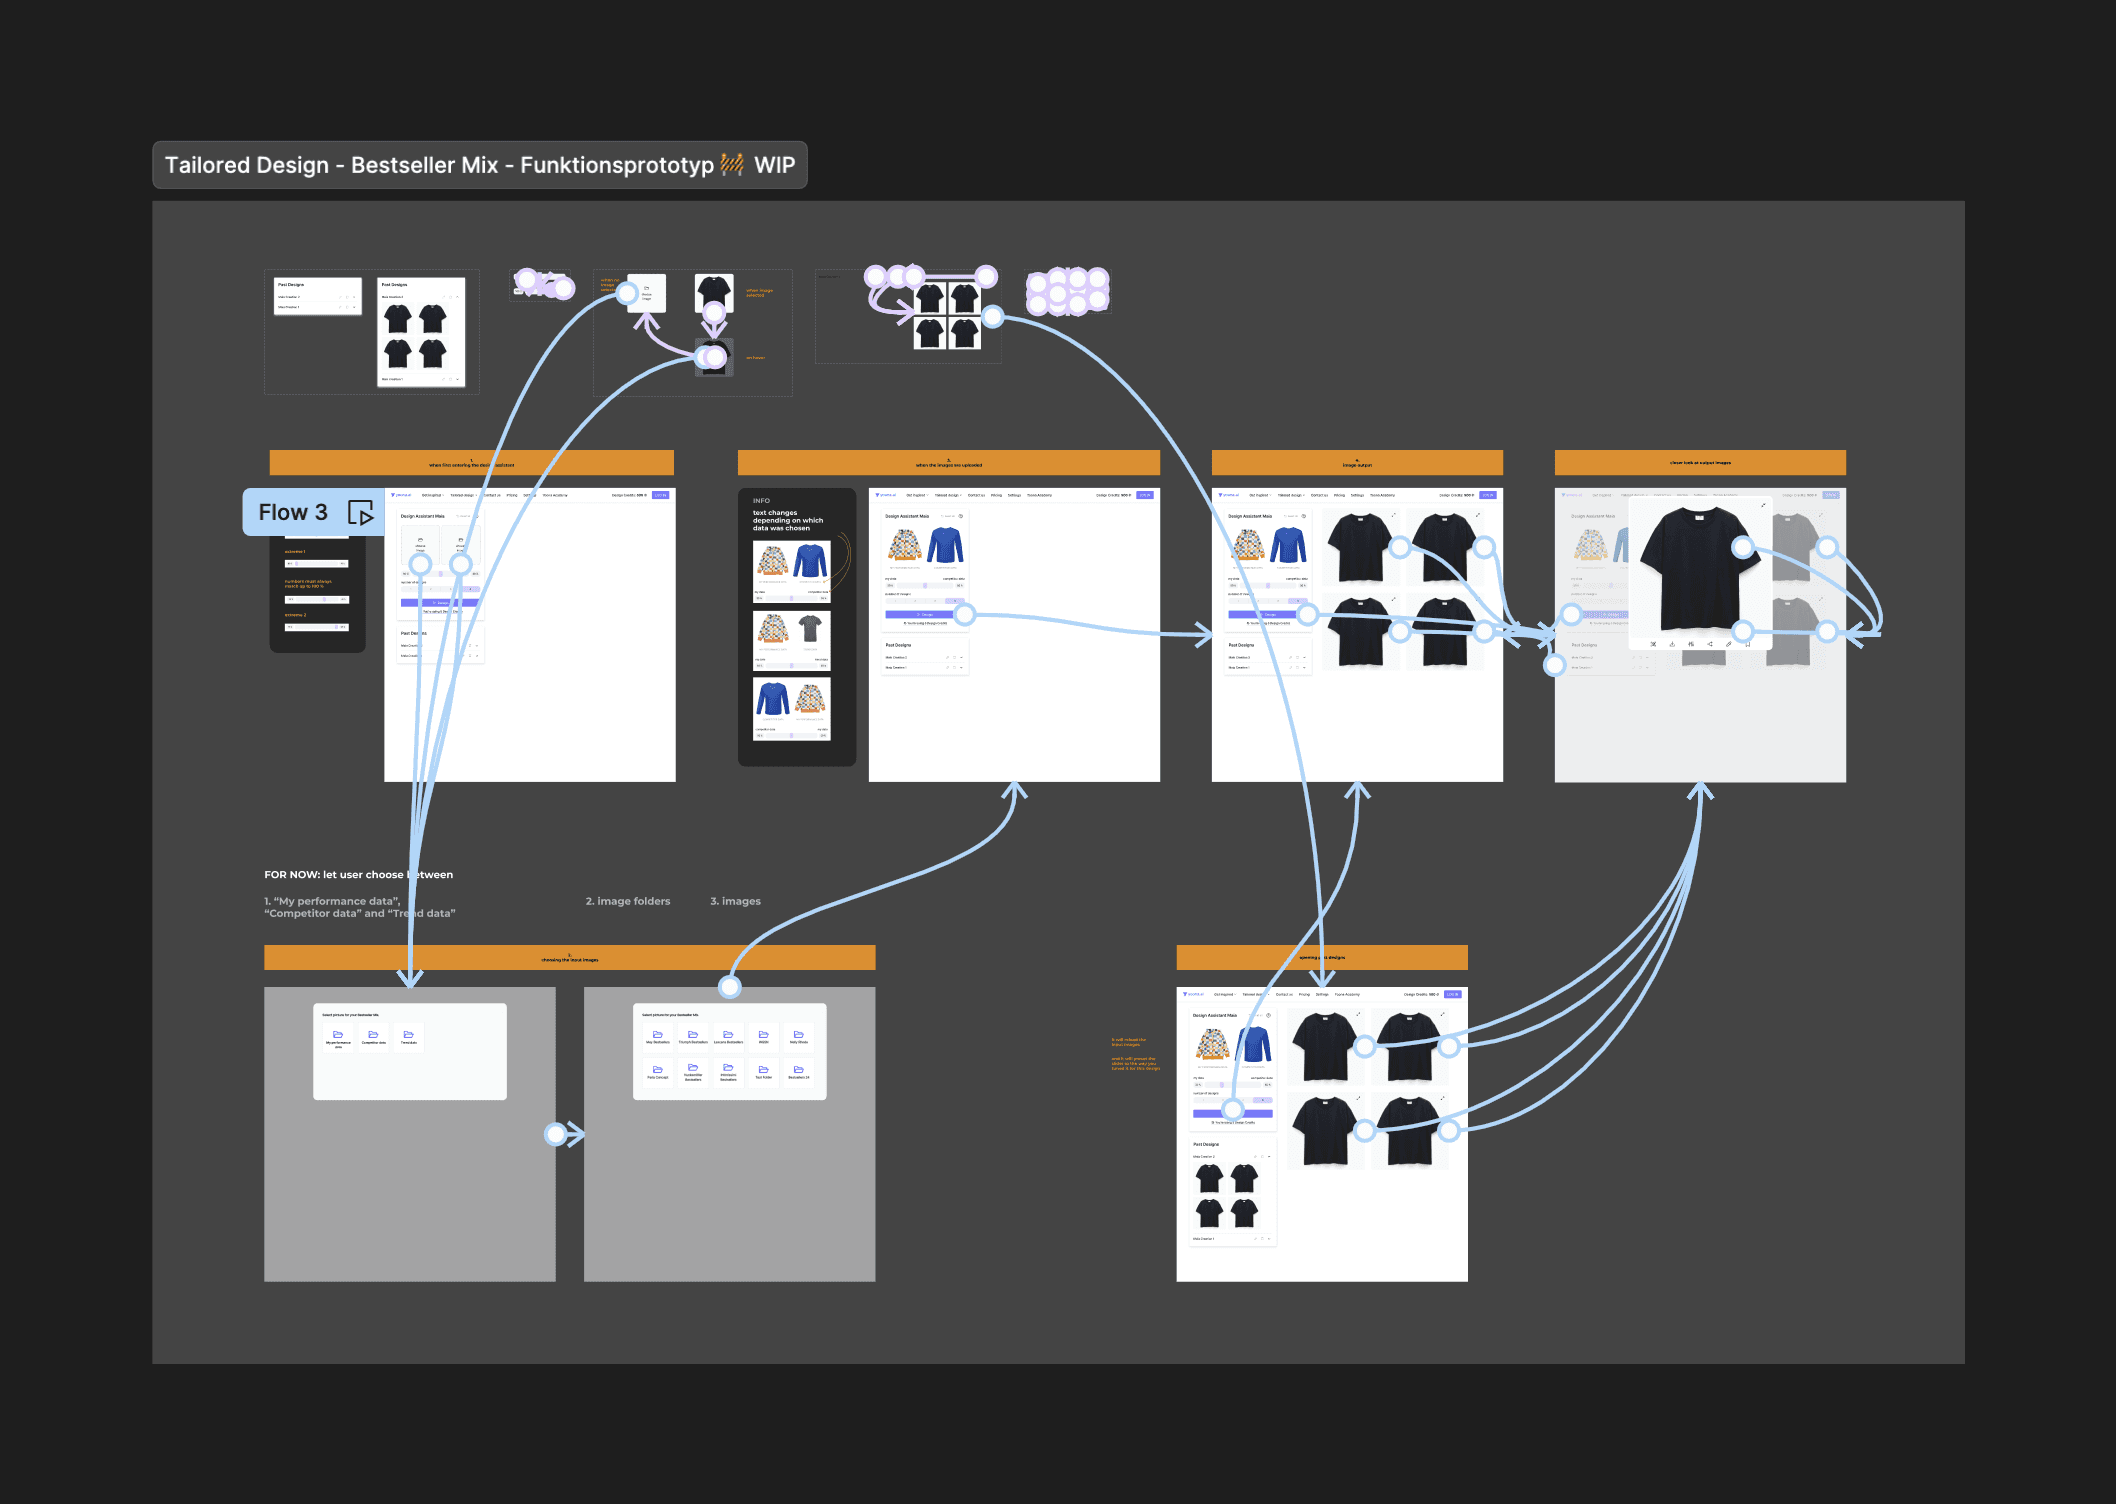Click bookmark icon under enlarged t-shirt preview

tap(1747, 644)
